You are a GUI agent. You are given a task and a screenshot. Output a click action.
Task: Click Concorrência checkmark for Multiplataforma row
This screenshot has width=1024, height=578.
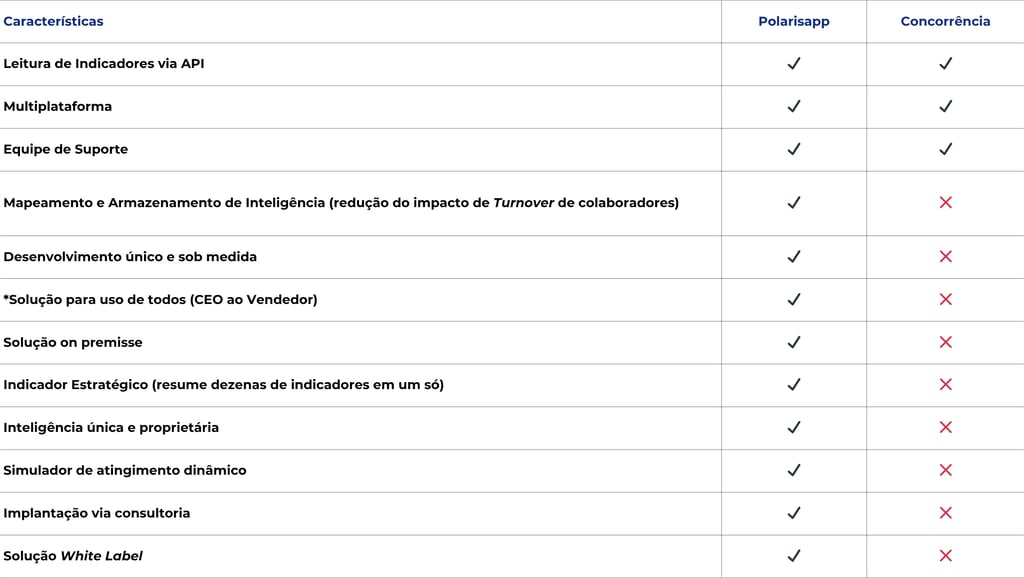click(x=945, y=106)
